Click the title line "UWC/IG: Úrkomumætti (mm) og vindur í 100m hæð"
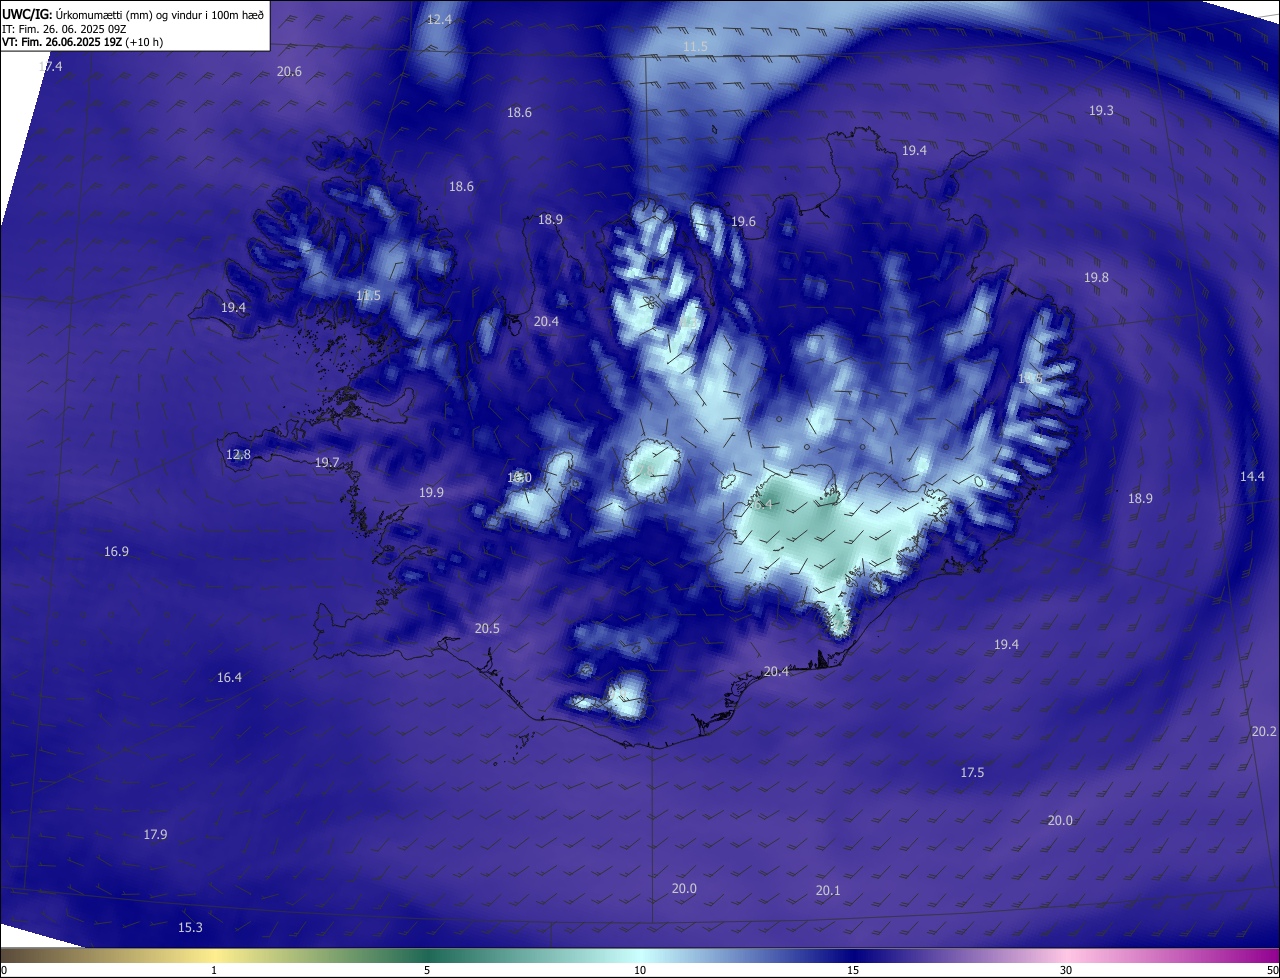Image resolution: width=1280 pixels, height=978 pixels. tap(133, 15)
